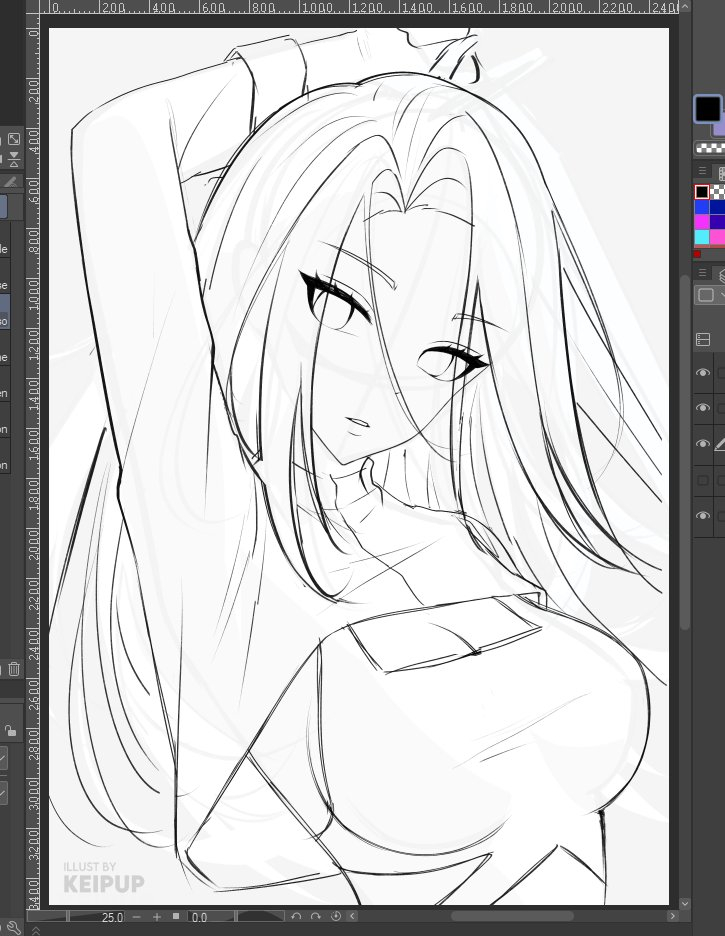This screenshot has width=725, height=936.
Task: Click the lock icon in left panel
Action: pyautogui.click(x=9, y=731)
